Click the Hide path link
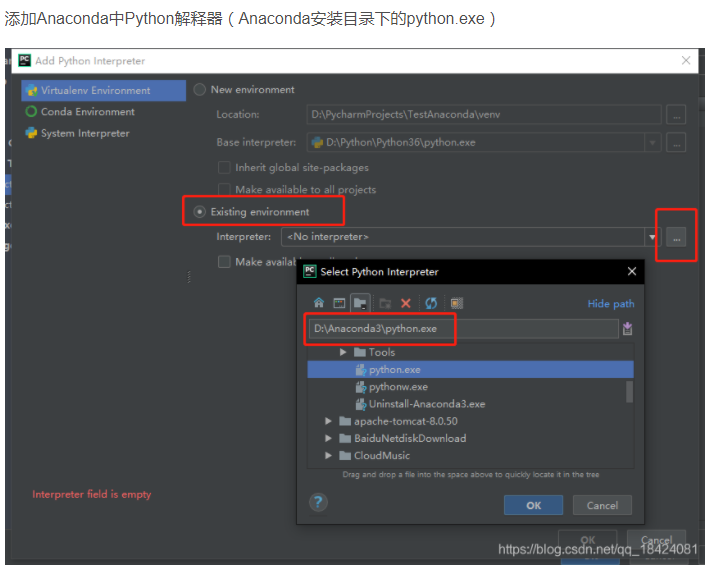The height and width of the screenshot is (571, 709). [x=611, y=304]
